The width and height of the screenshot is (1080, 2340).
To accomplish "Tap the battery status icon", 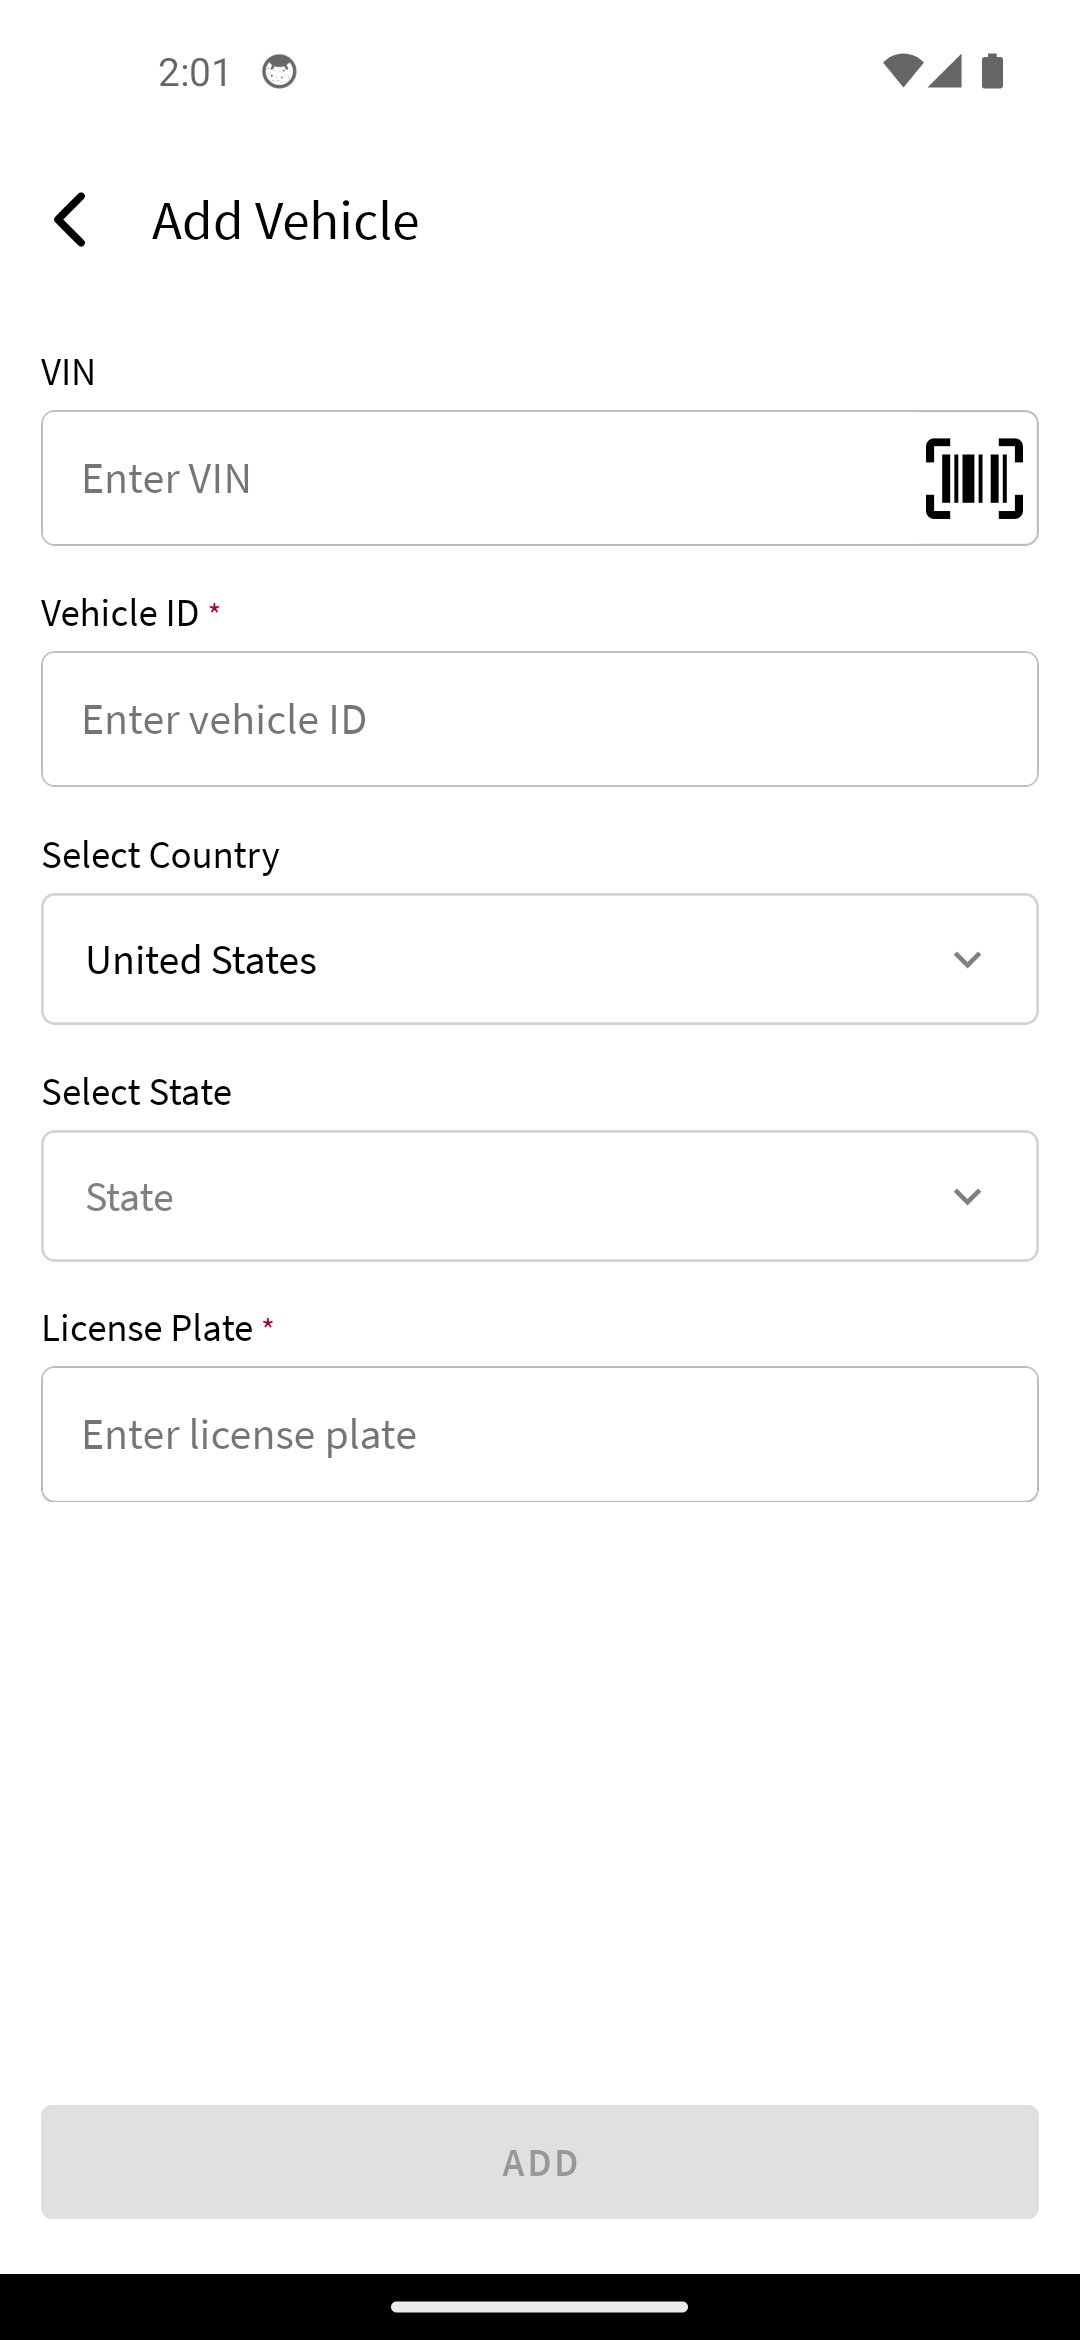I will pyautogui.click(x=992, y=71).
